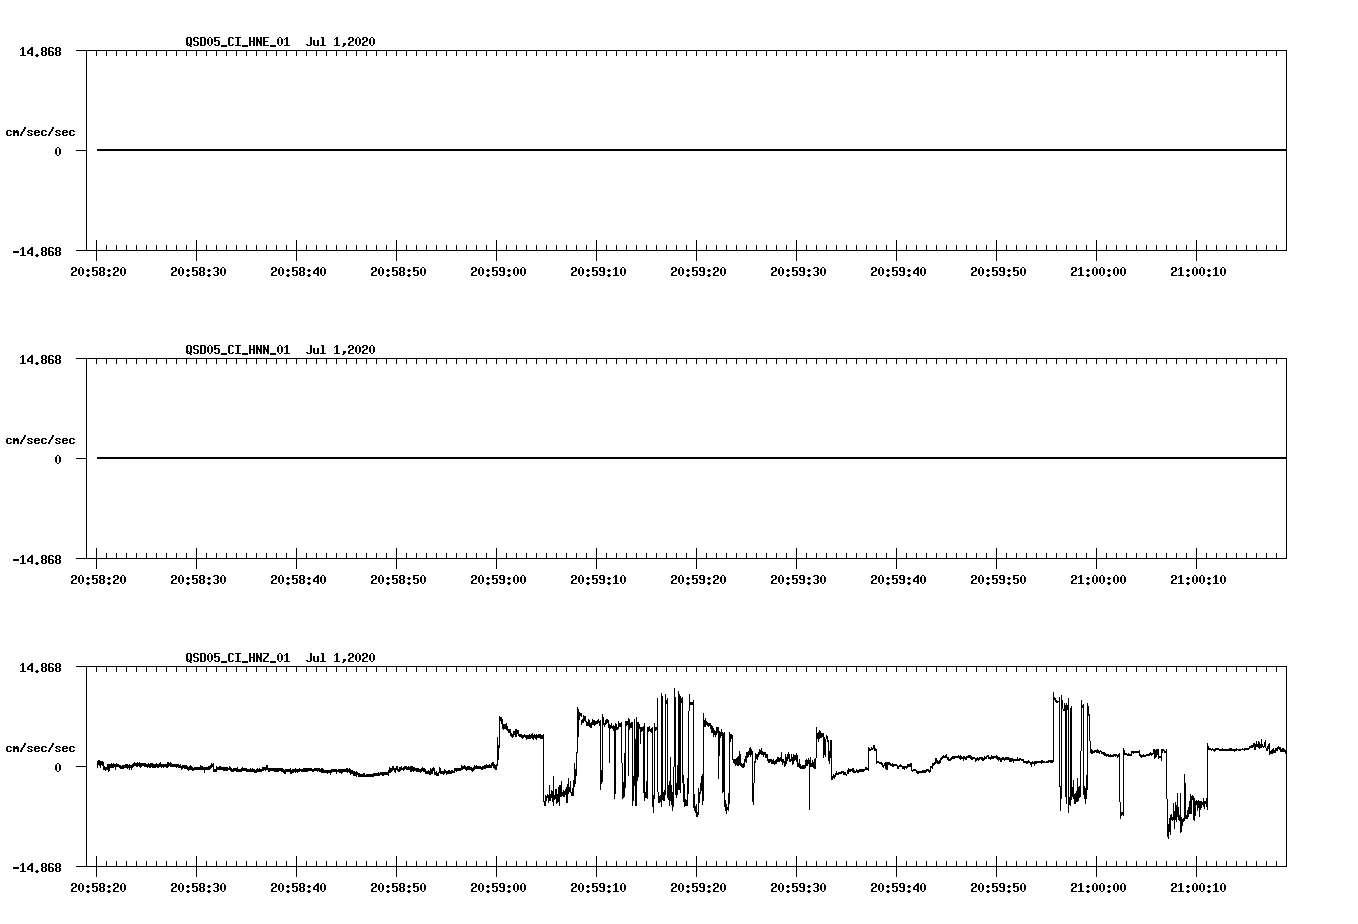Select 20:59:50 tick label below HNN plot
The image size is (1358, 924).
(x=998, y=579)
